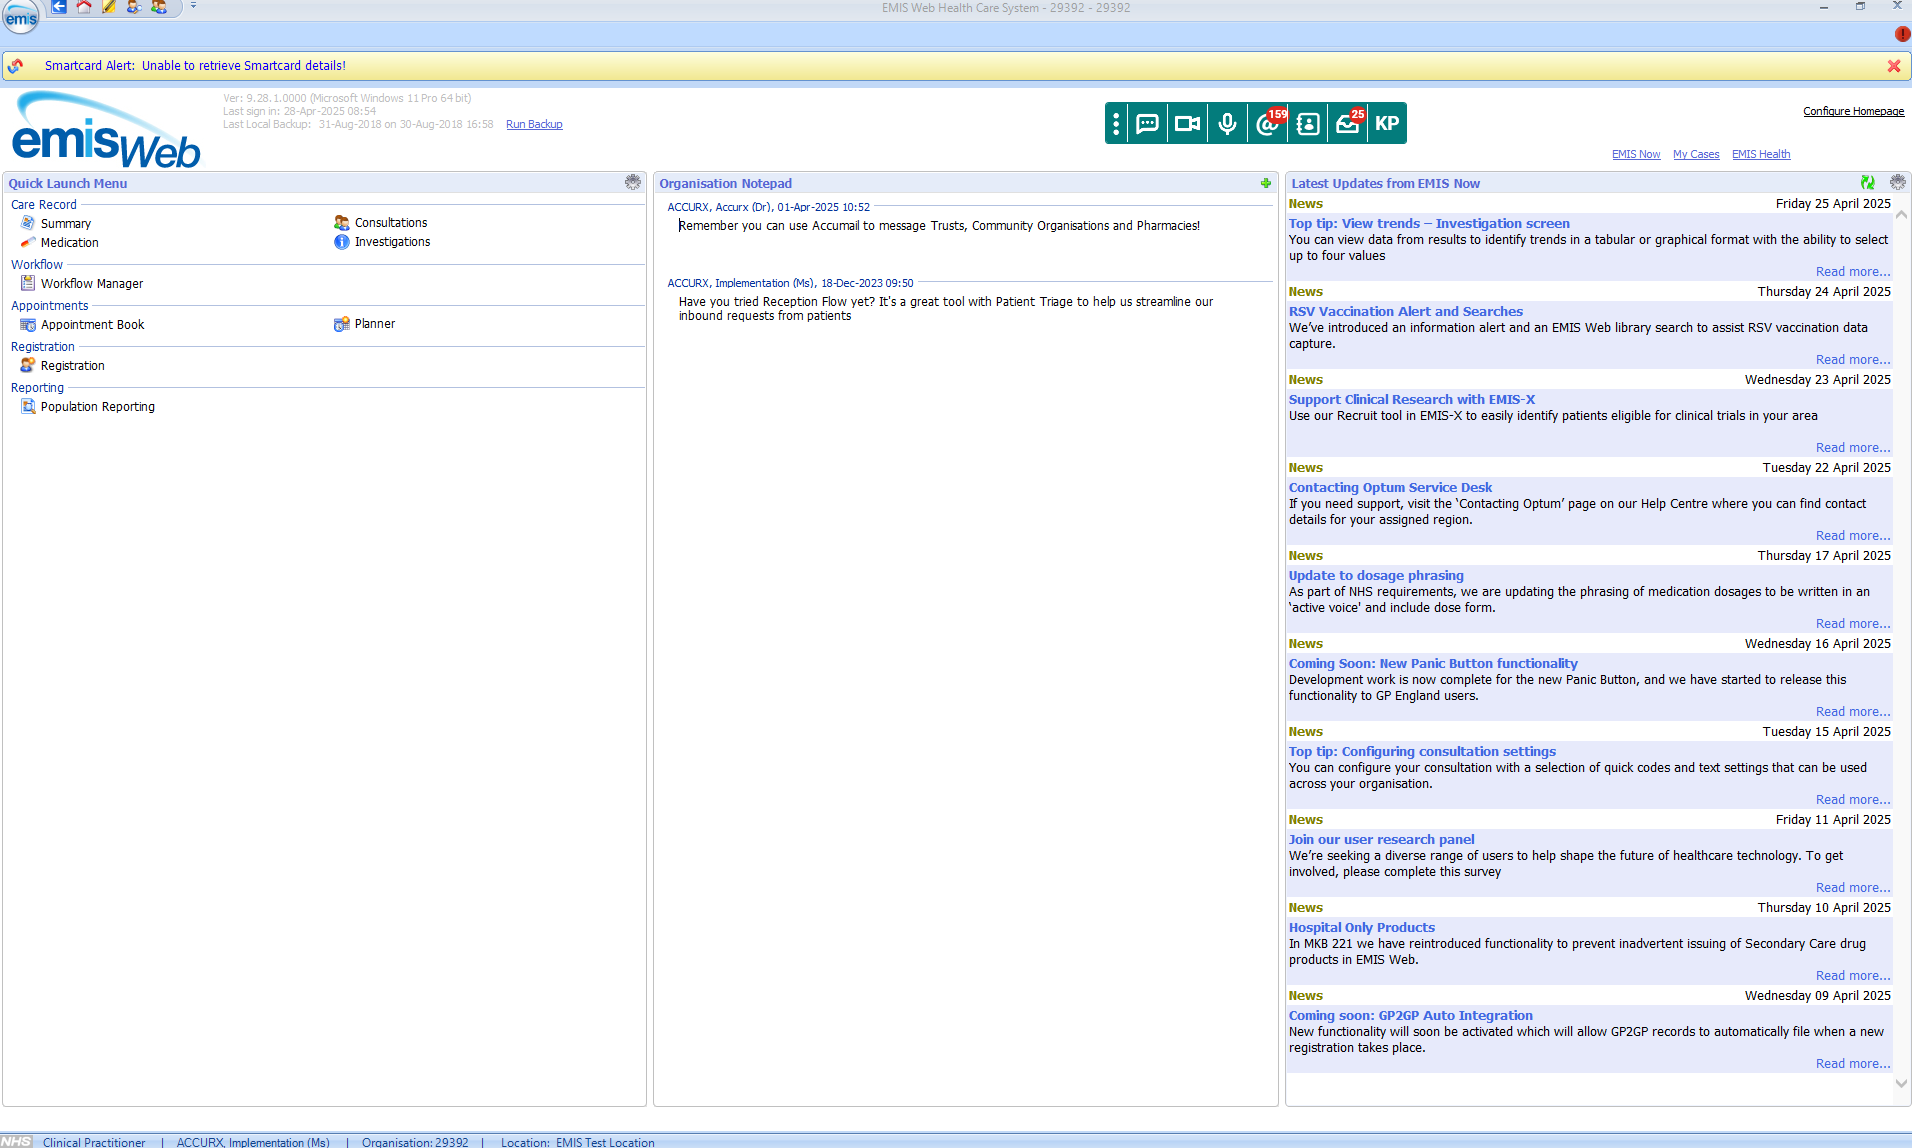
Task: Click 'Location: EMIS Test Location' status entry
Action: [577, 1142]
